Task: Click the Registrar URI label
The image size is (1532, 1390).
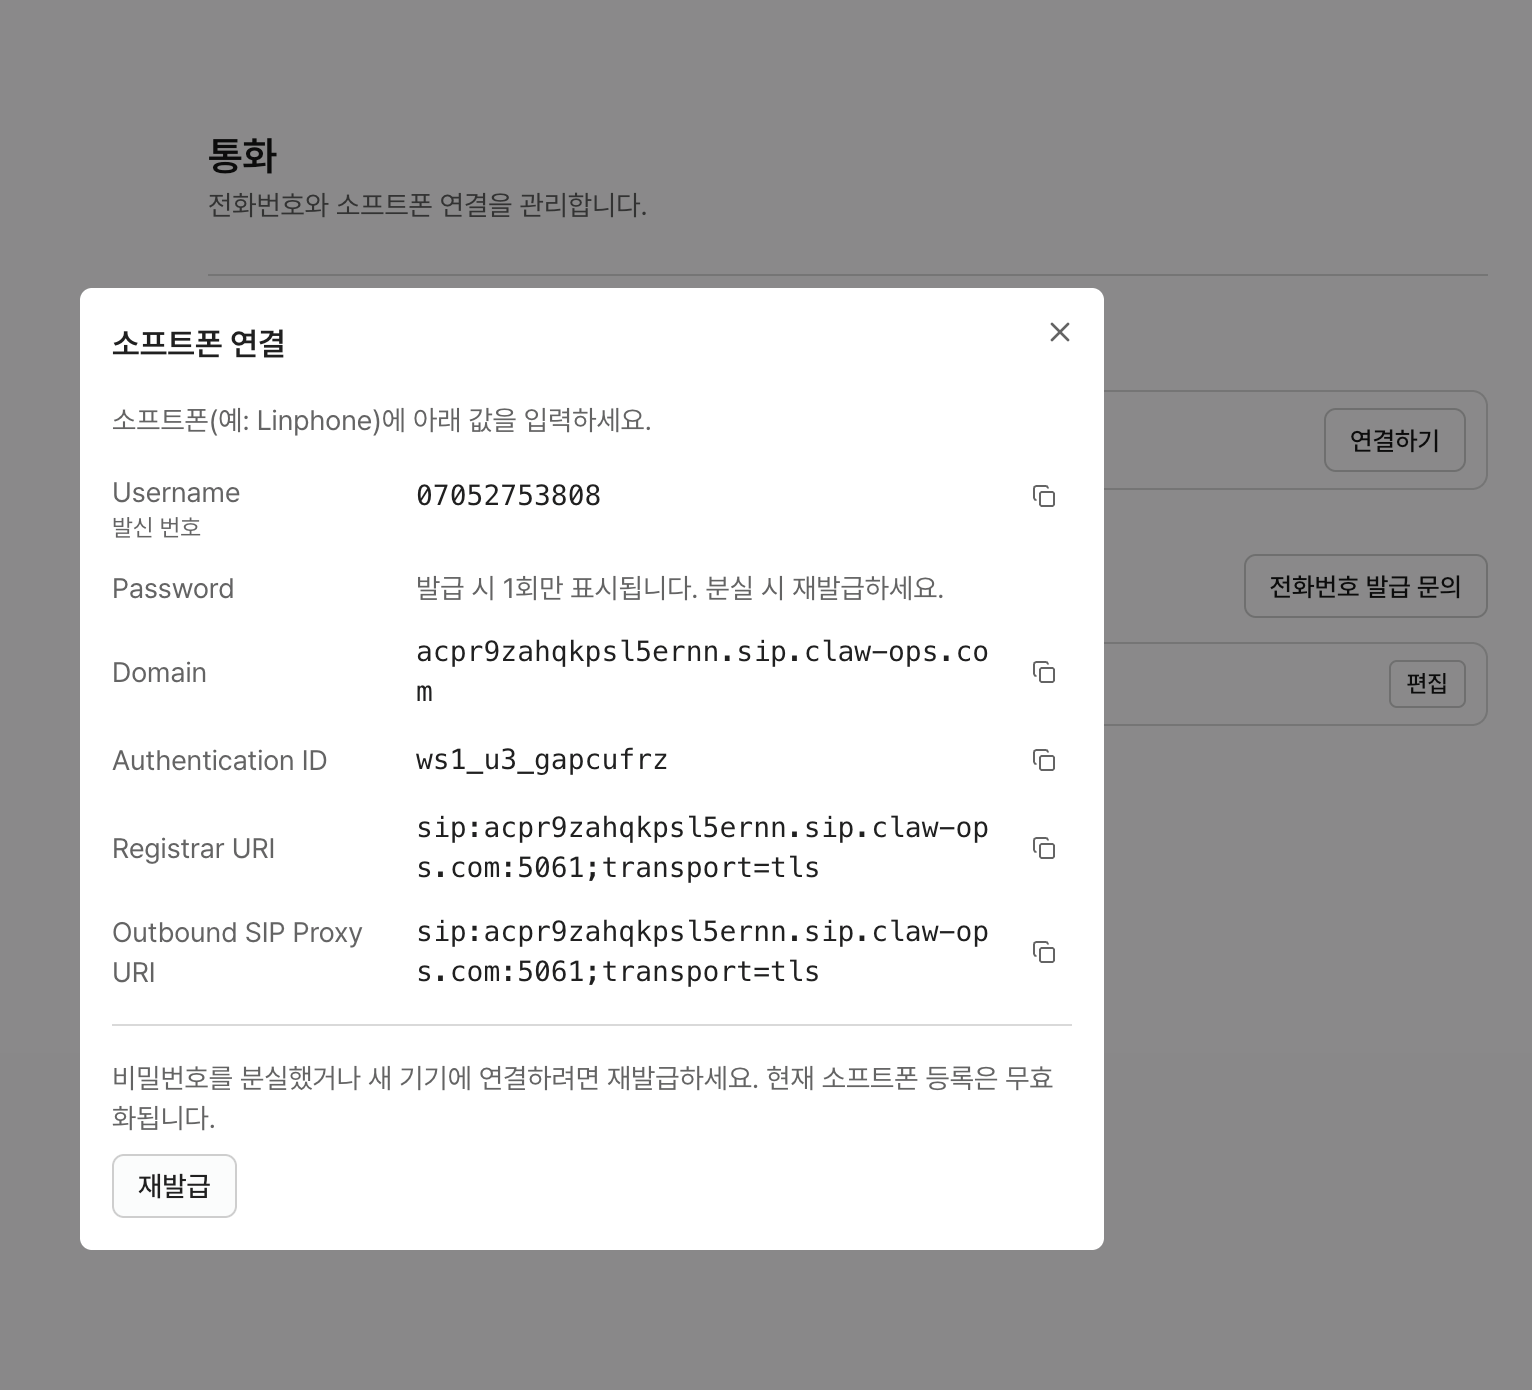Action: (x=193, y=848)
